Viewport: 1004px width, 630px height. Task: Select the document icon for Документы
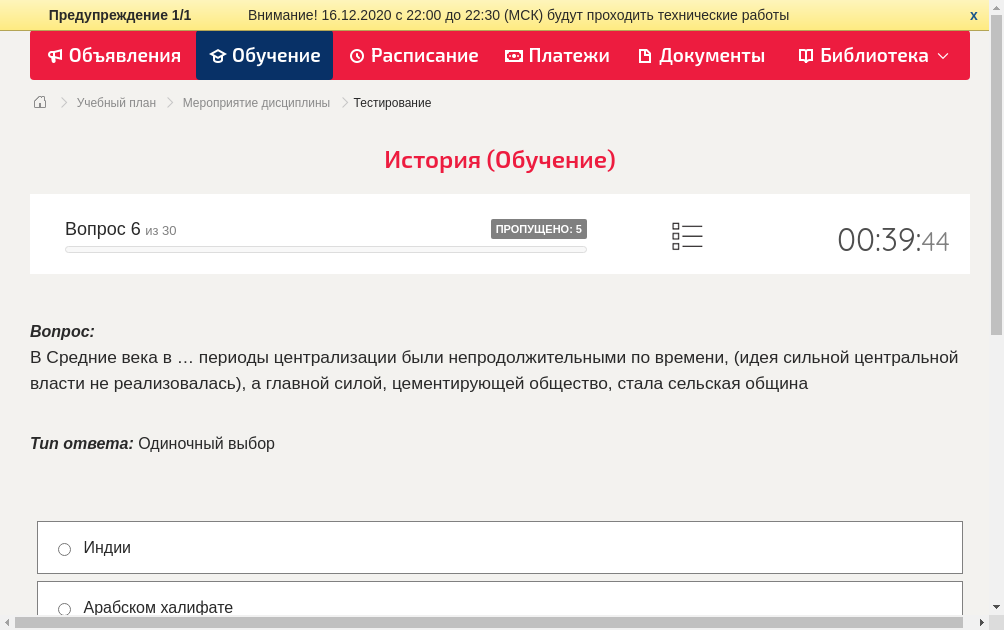(646, 56)
